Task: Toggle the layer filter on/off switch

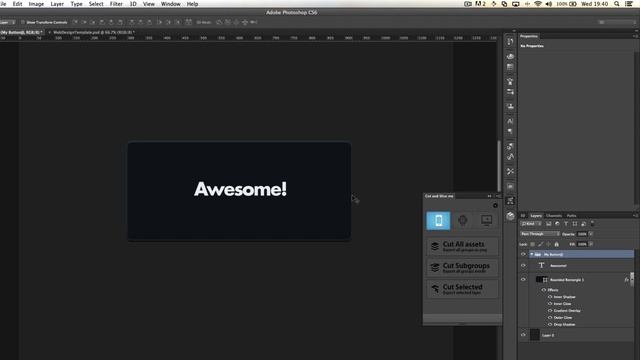Action: pos(592,223)
